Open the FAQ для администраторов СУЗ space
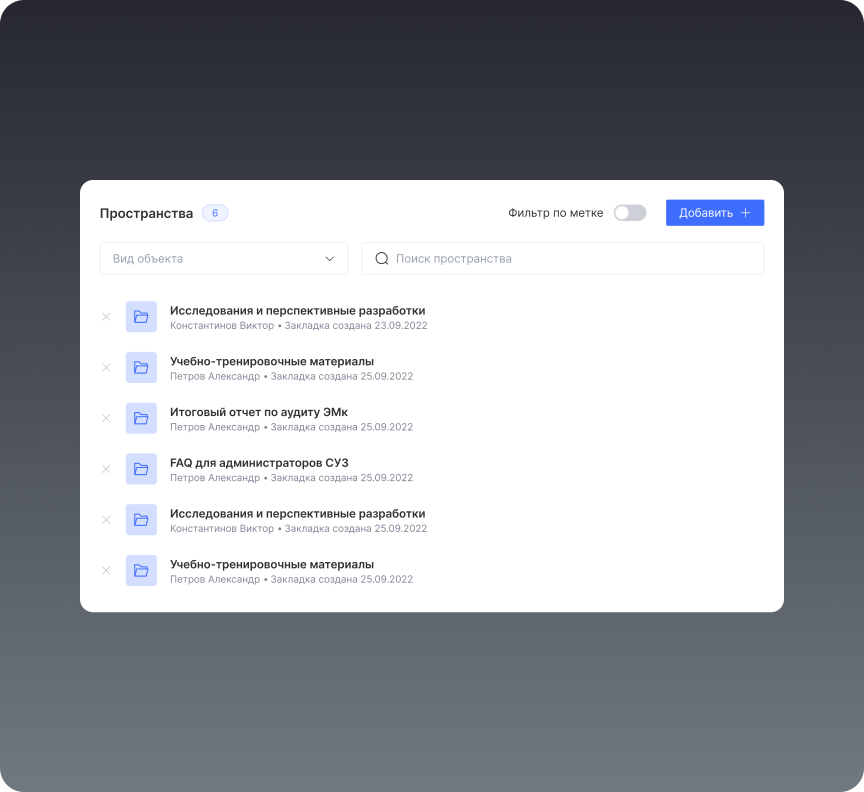The height and width of the screenshot is (792, 864). 258,463
